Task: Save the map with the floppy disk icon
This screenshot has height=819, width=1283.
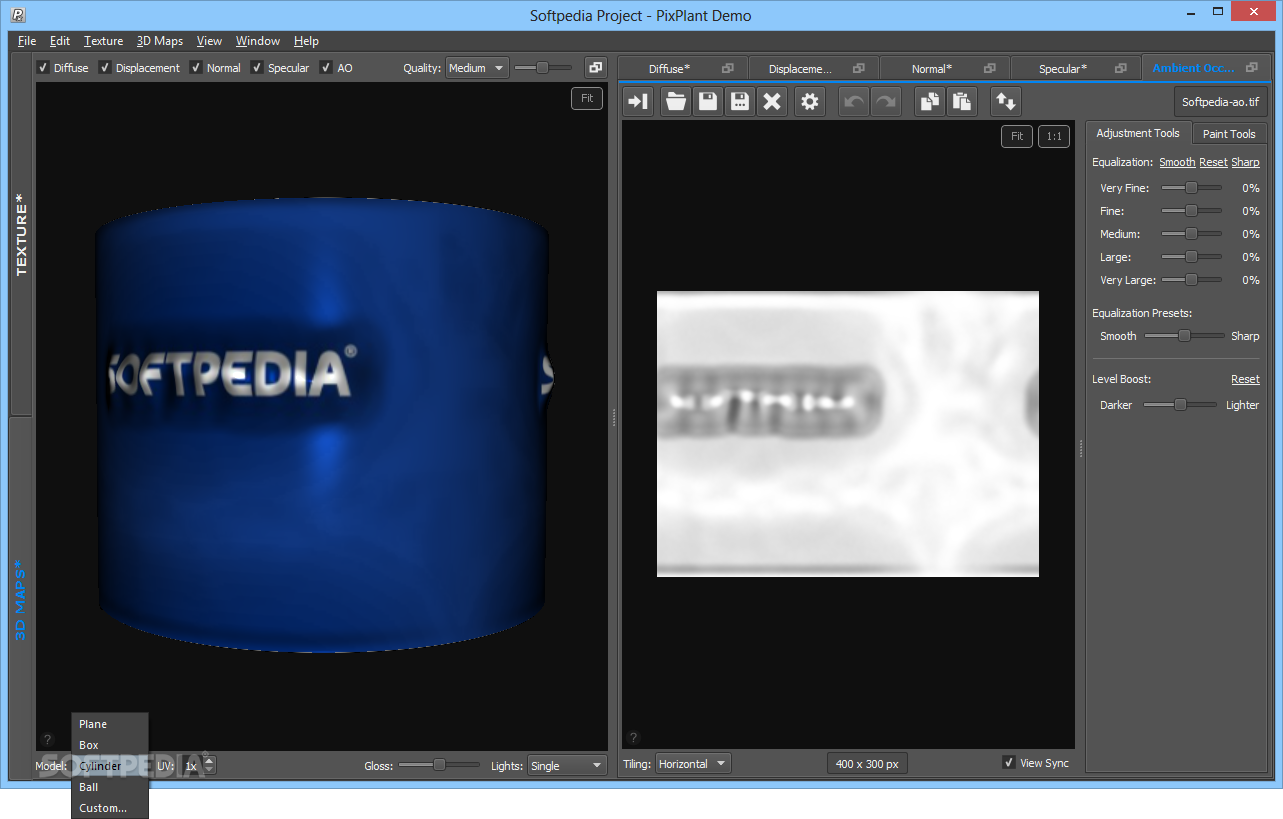Action: 708,101
